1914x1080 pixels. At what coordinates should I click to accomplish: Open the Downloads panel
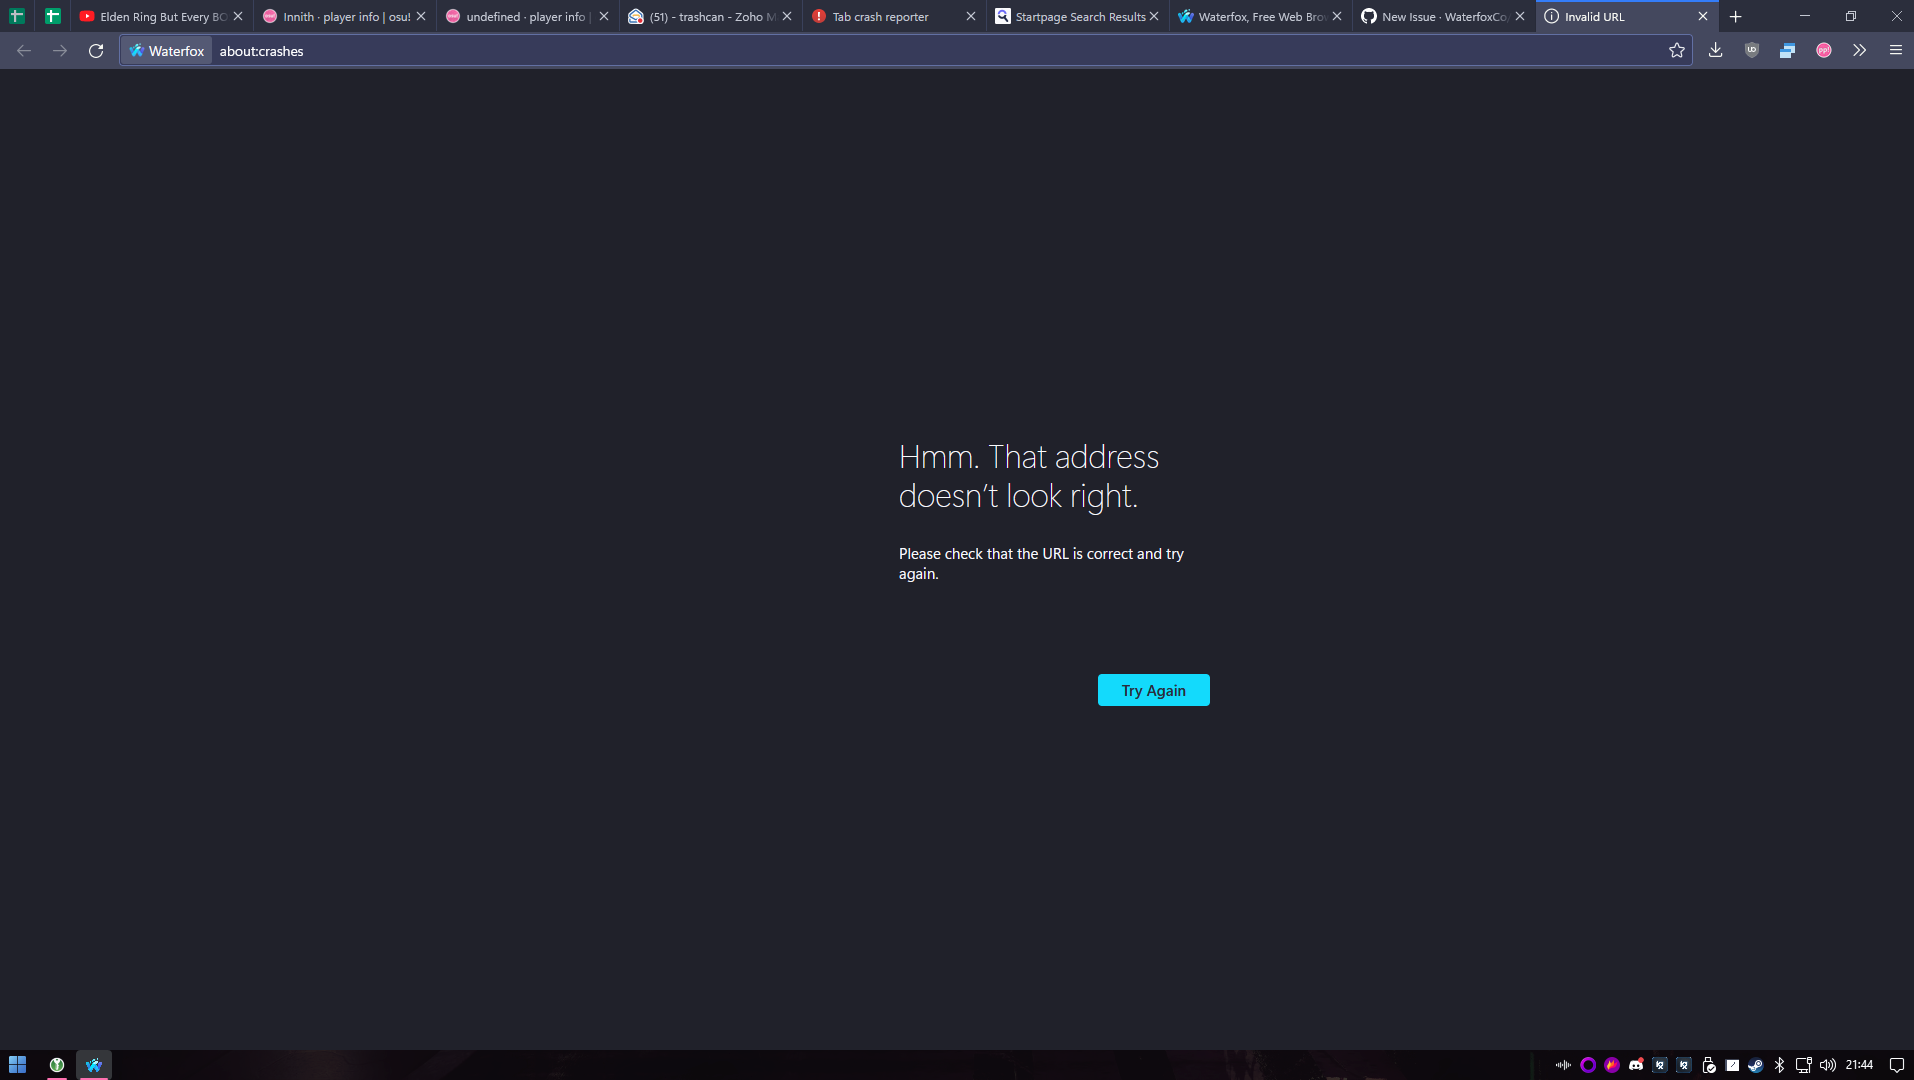pyautogui.click(x=1716, y=50)
